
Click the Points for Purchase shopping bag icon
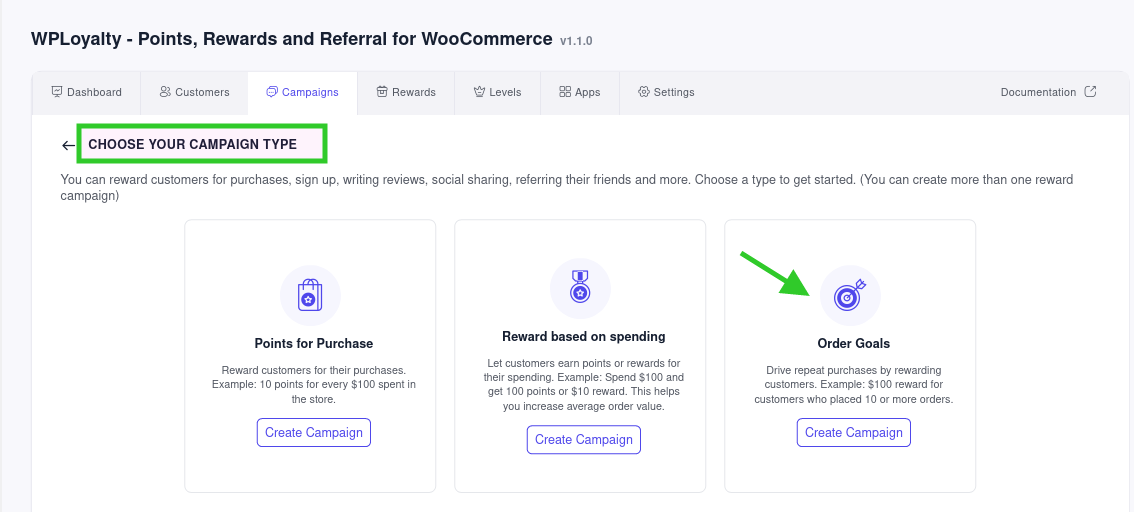point(310,295)
